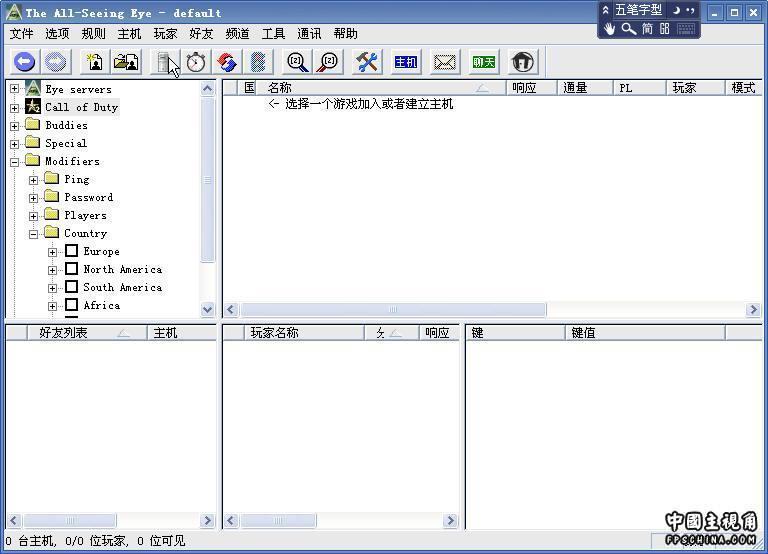Expand the Players folder node
This screenshot has height=554, width=768.
tap(33, 216)
